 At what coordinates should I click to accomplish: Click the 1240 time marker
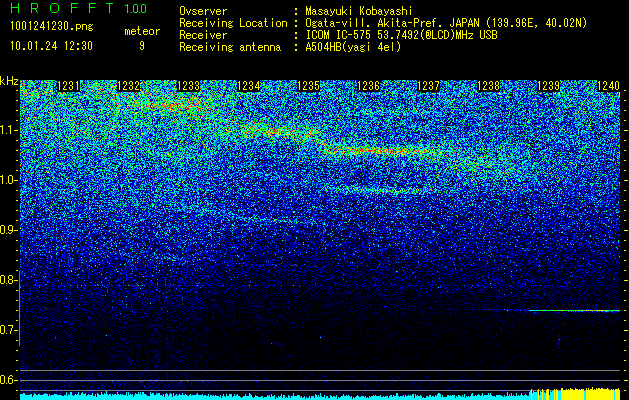609,86
